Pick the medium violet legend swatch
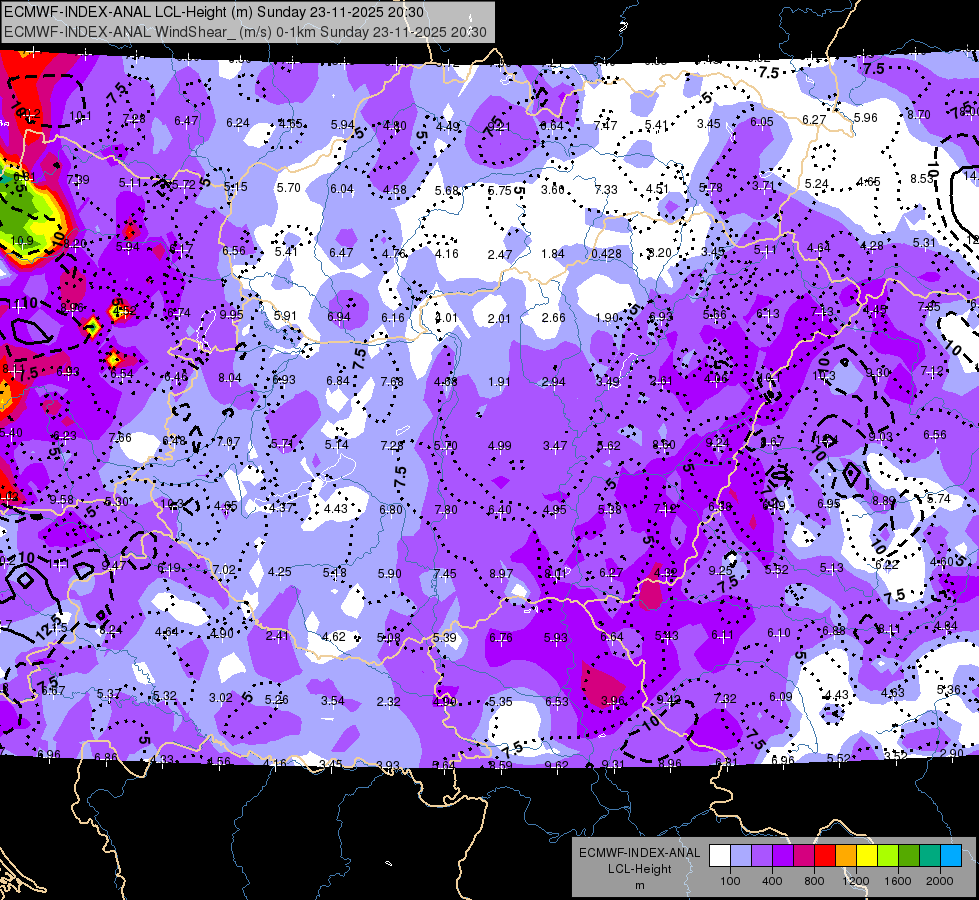 click(x=762, y=856)
